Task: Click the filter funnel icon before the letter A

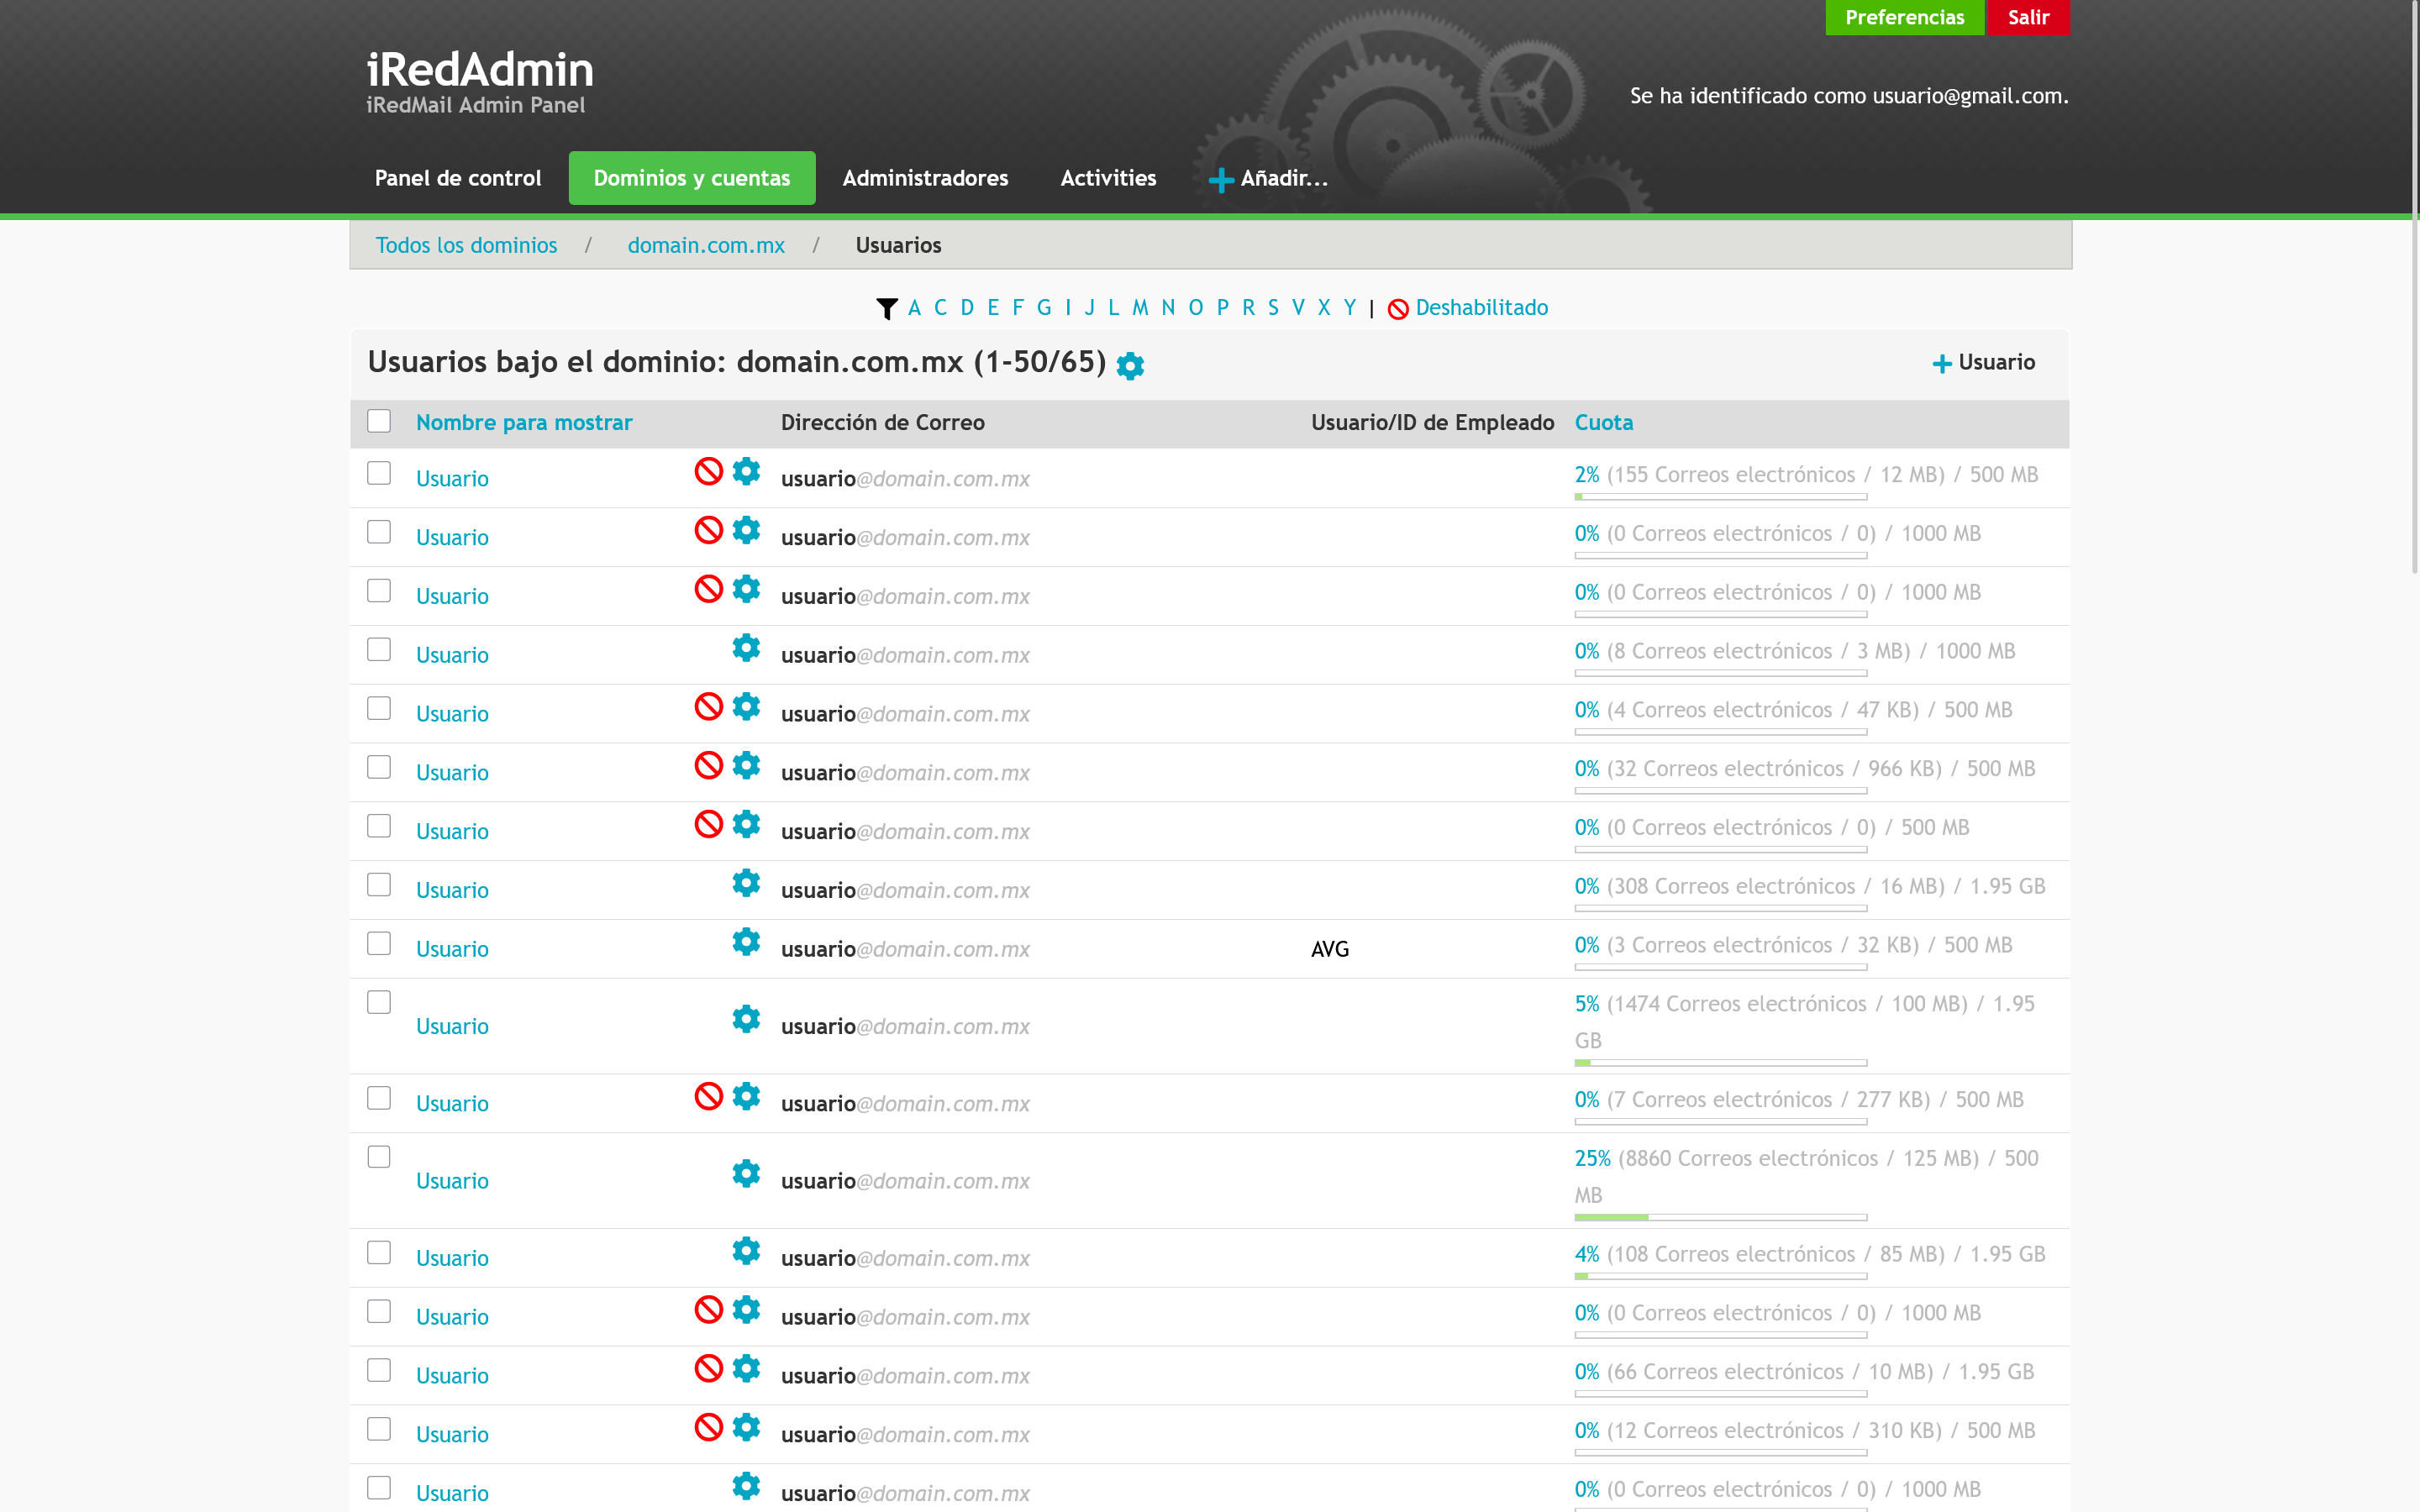Action: (x=886, y=309)
